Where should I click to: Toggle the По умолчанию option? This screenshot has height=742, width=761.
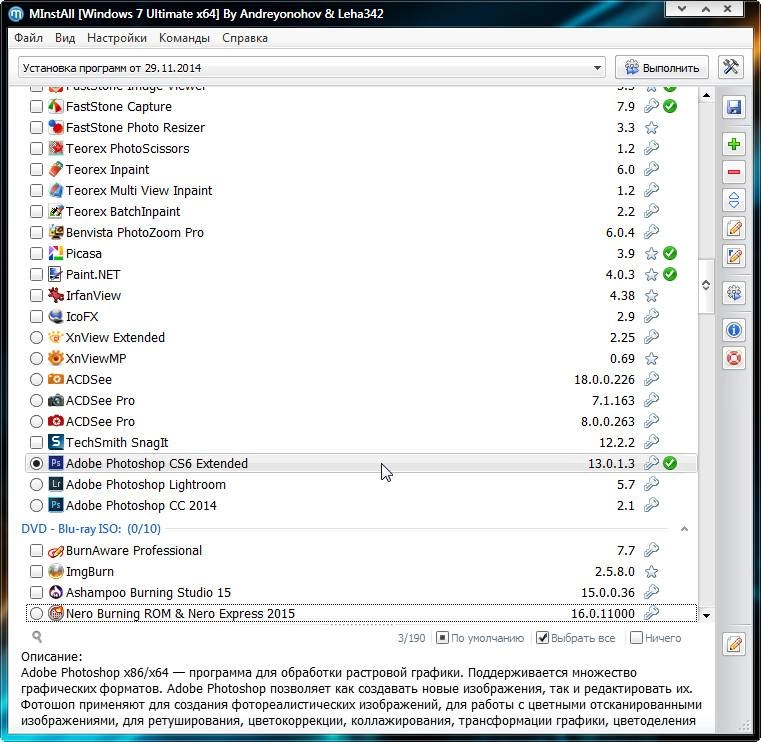pyautogui.click(x=480, y=638)
